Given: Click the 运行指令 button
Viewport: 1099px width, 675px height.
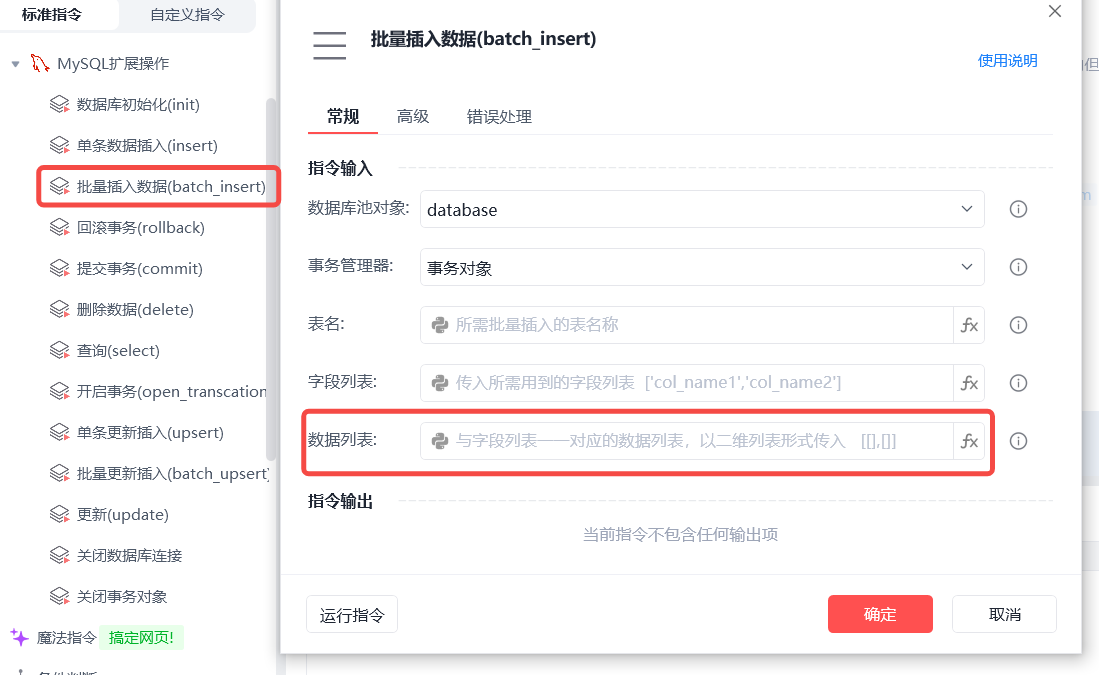Looking at the screenshot, I should click(x=352, y=615).
